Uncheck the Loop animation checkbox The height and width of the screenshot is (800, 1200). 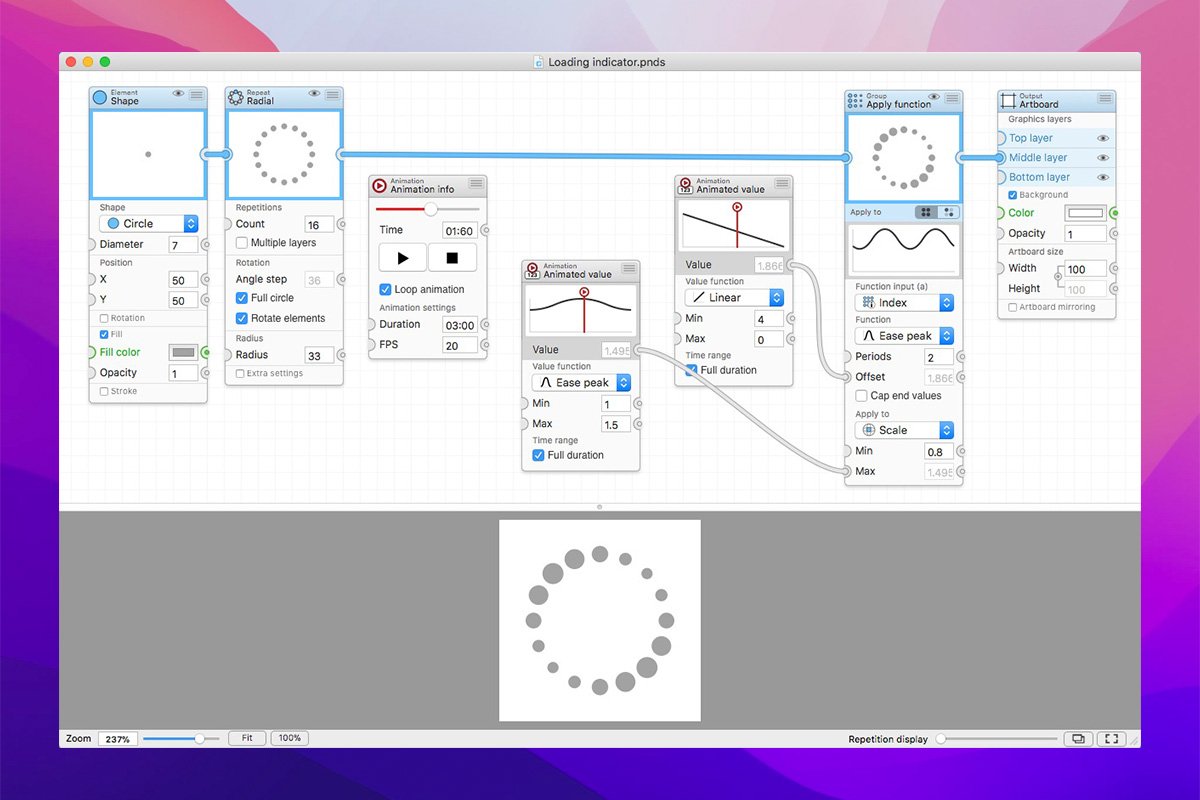tap(386, 289)
